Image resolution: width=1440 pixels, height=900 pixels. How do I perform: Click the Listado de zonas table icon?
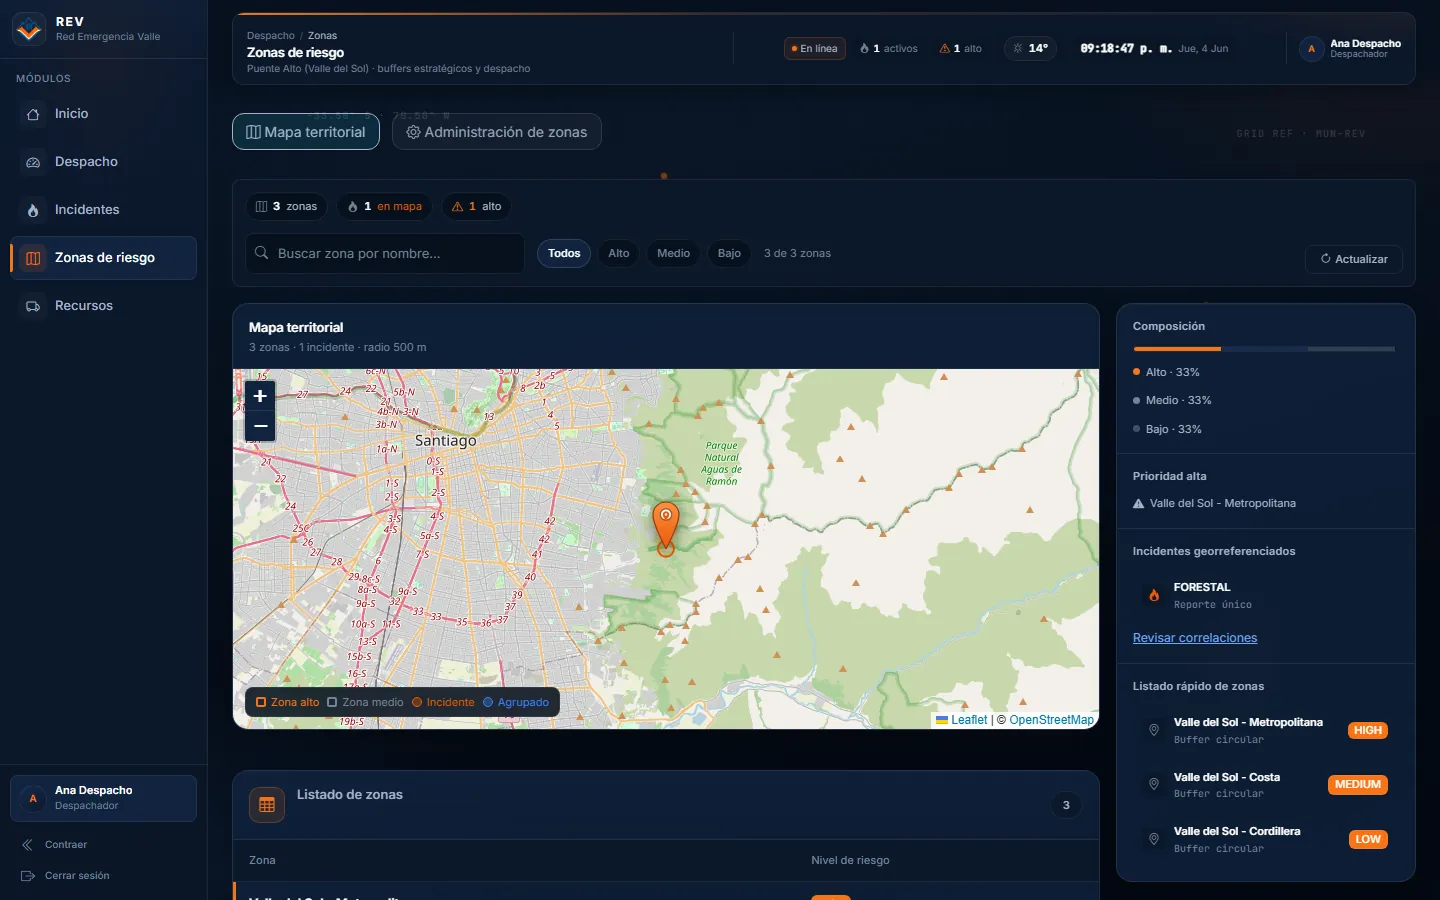click(x=267, y=805)
